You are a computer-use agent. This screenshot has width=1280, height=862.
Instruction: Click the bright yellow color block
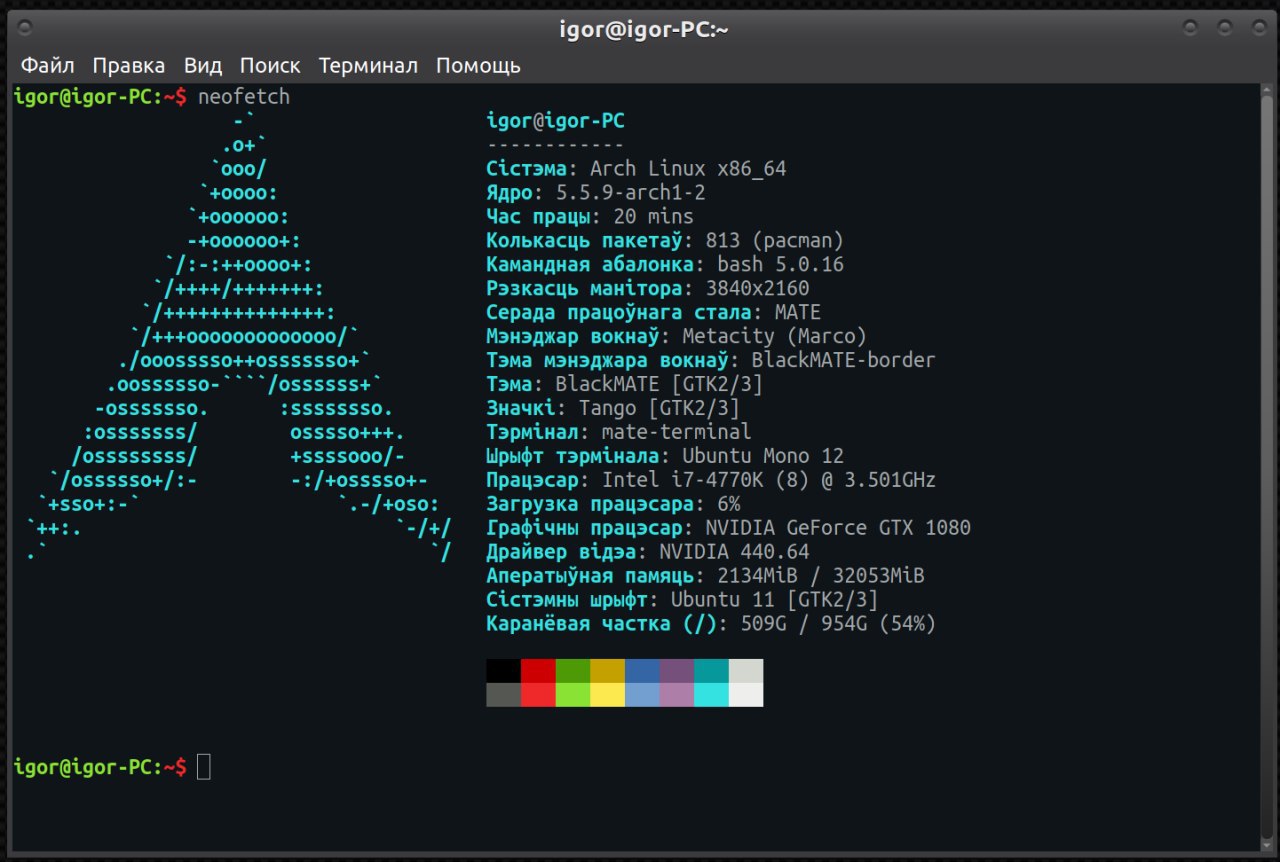[x=607, y=695]
